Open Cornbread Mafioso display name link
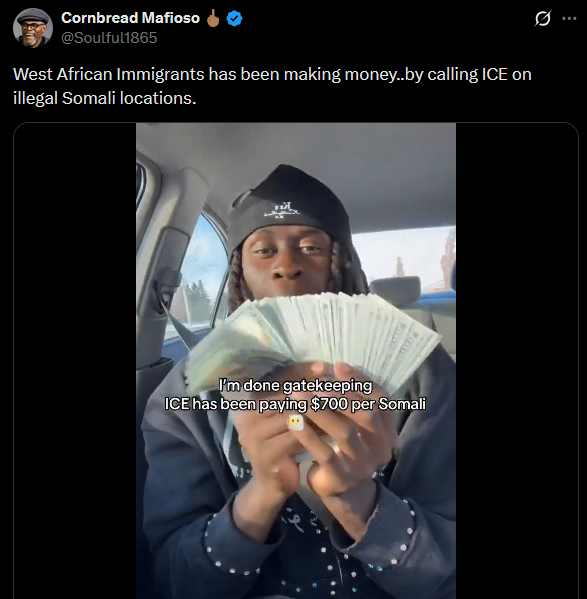 click(130, 18)
